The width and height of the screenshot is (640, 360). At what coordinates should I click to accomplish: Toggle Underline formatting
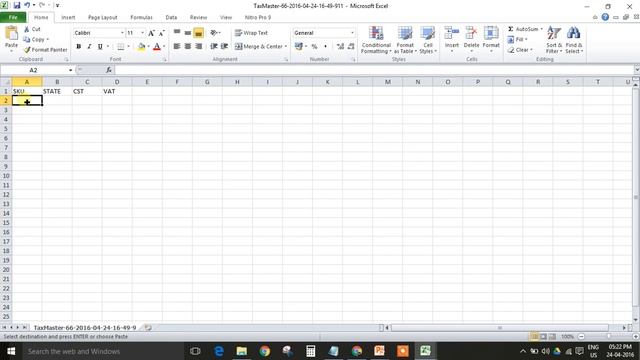point(100,47)
